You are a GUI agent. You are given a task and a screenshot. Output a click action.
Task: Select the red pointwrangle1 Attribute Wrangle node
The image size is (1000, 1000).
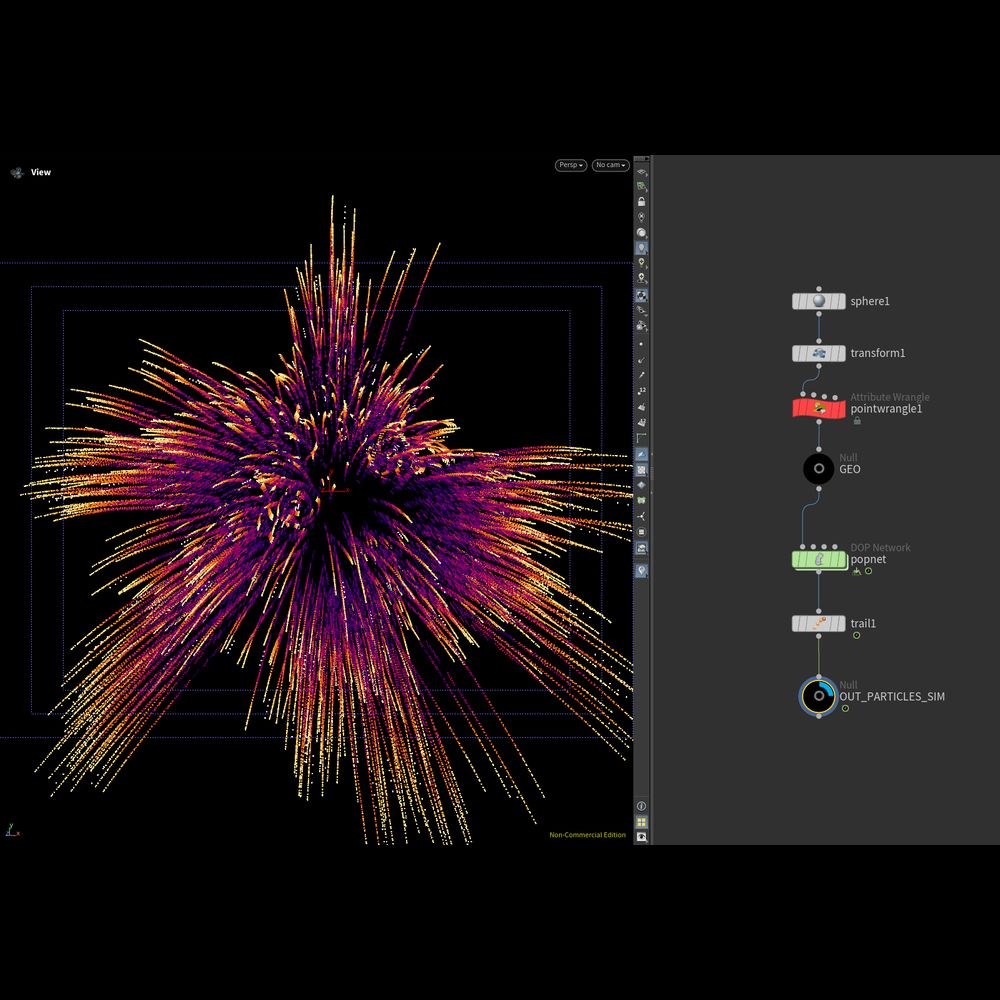[x=818, y=408]
